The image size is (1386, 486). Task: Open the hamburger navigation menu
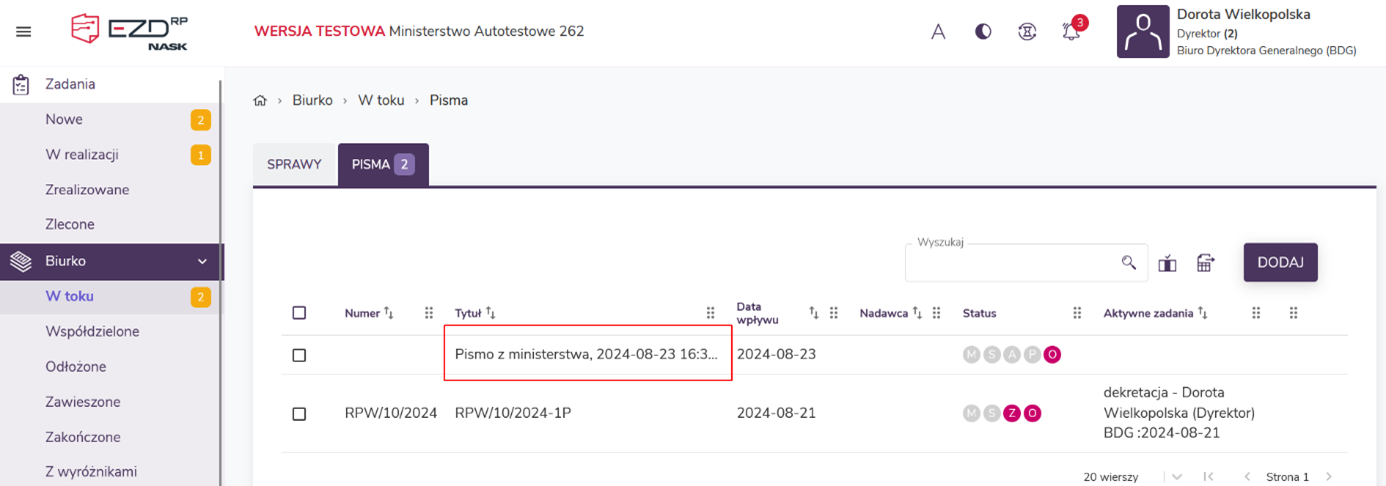[24, 32]
